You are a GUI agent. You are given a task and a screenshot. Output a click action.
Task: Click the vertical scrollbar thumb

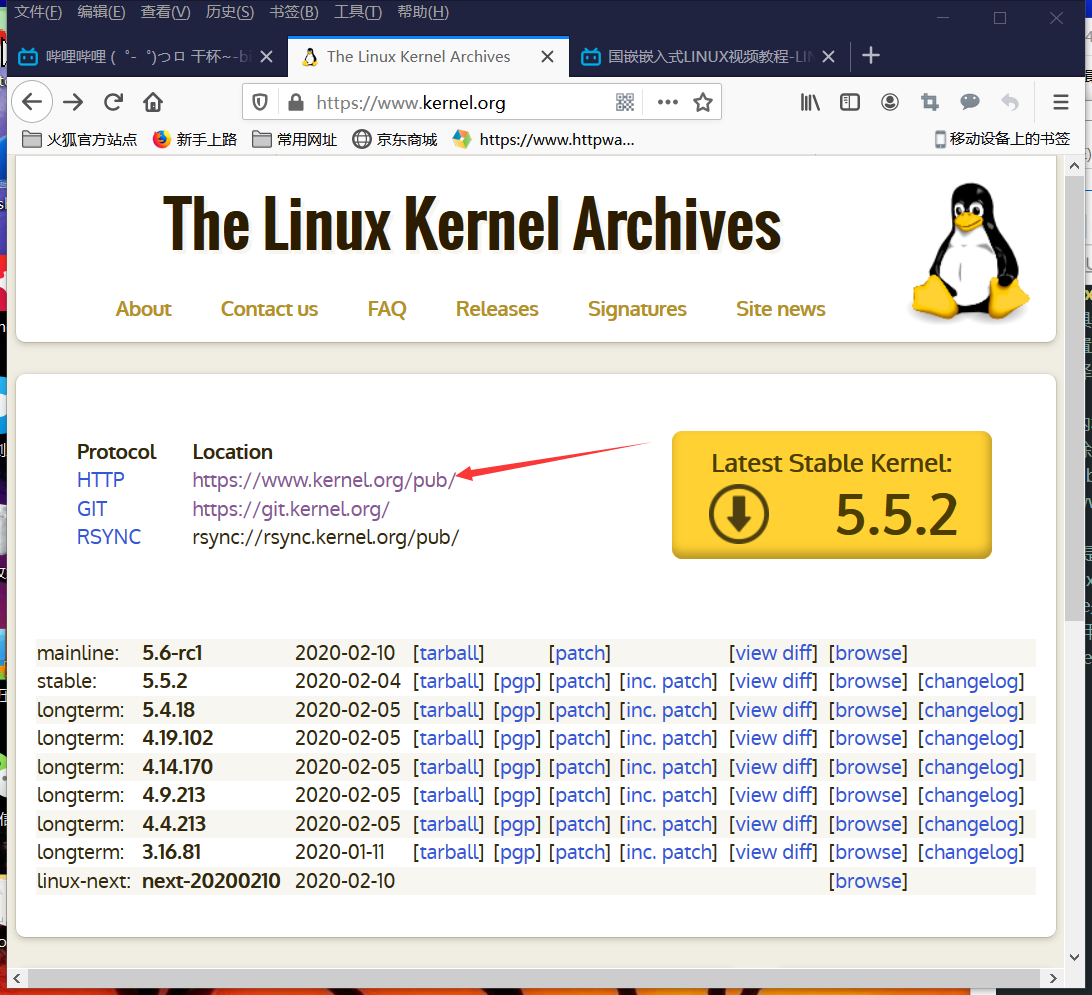(1074, 398)
